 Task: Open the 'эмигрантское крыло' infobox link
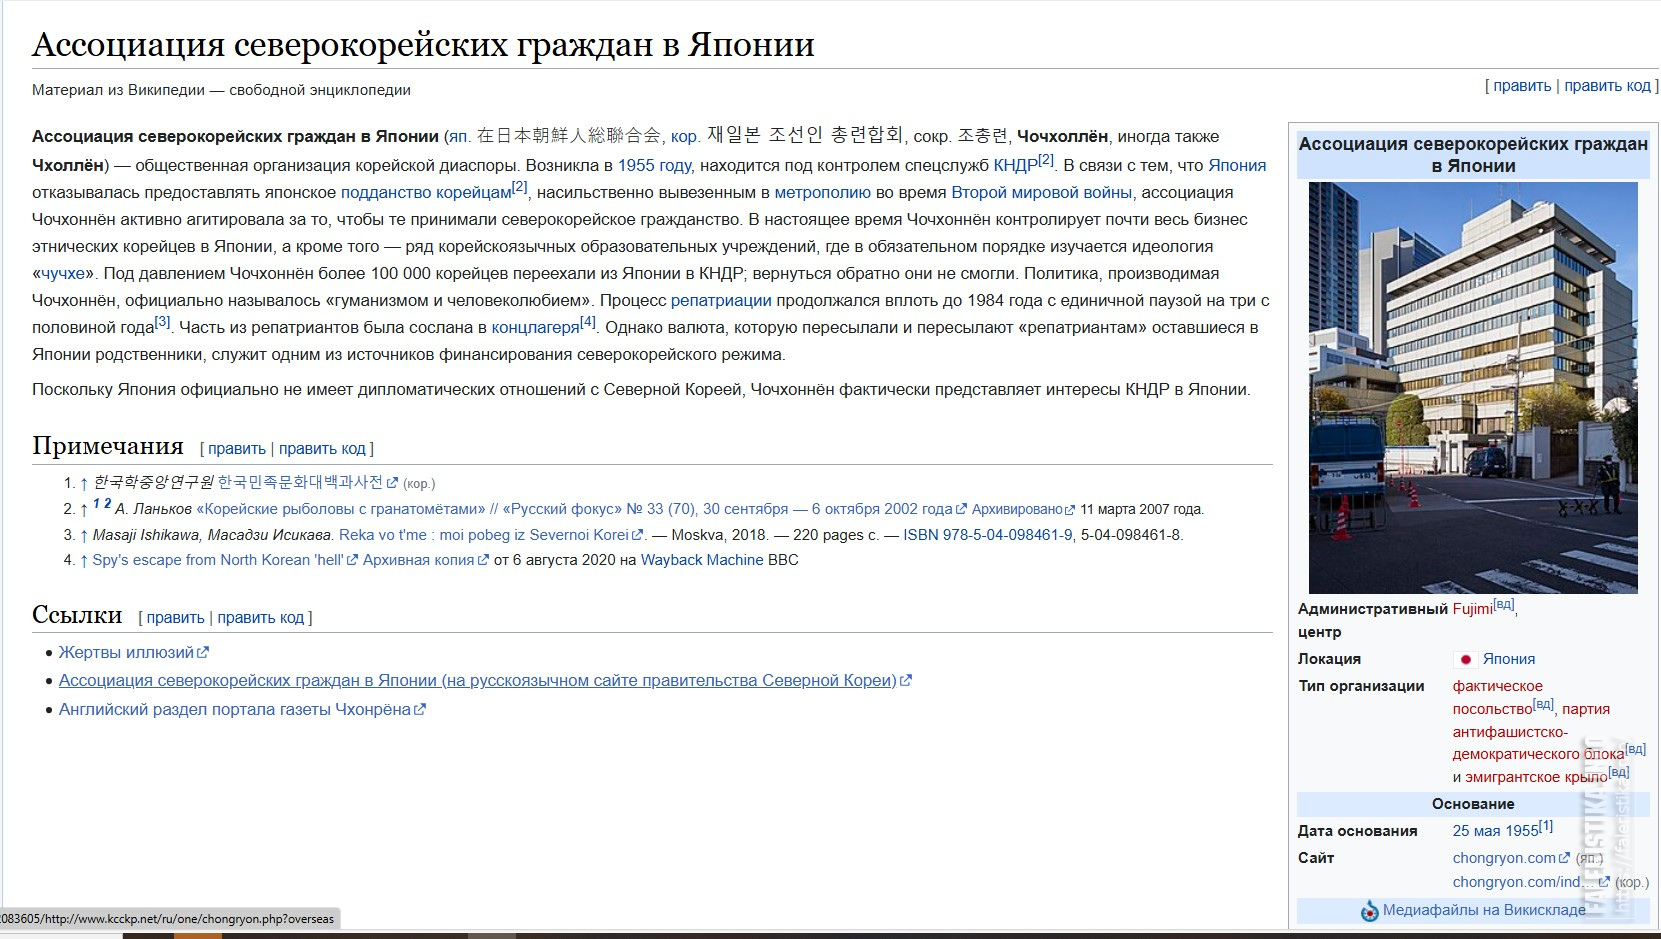(x=1536, y=777)
